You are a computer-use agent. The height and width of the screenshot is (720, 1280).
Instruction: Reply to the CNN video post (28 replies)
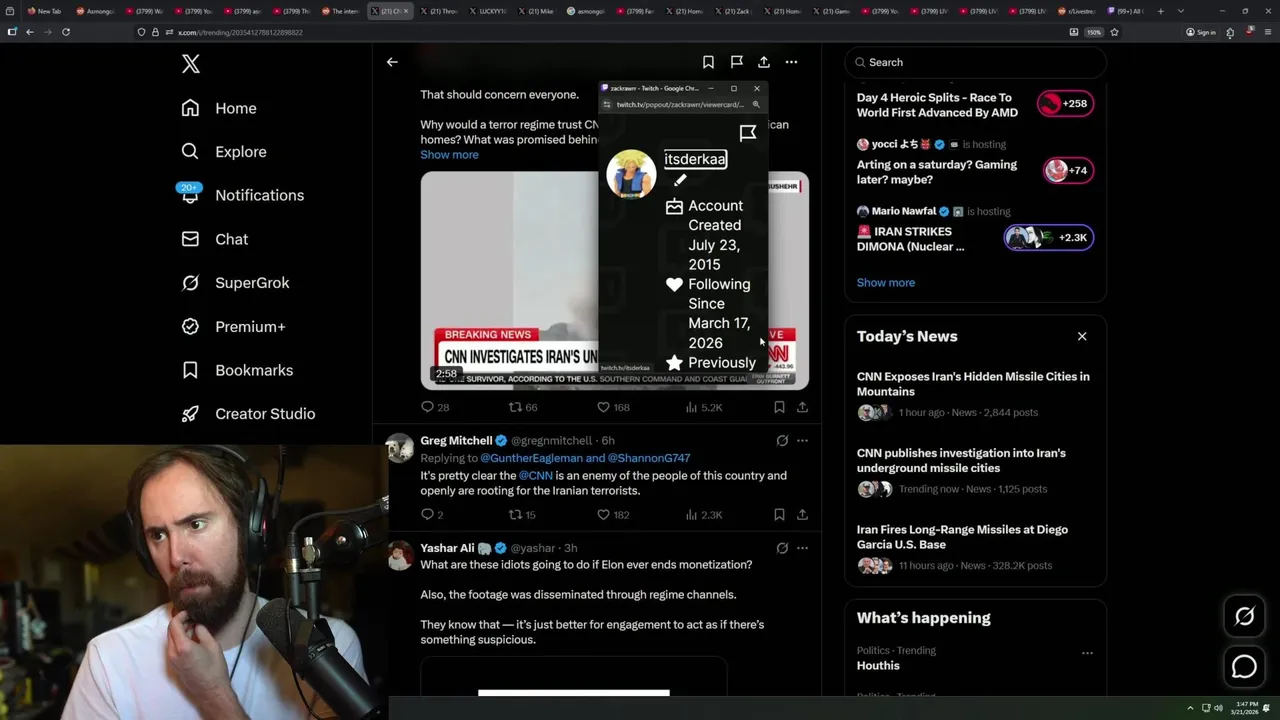pos(435,407)
